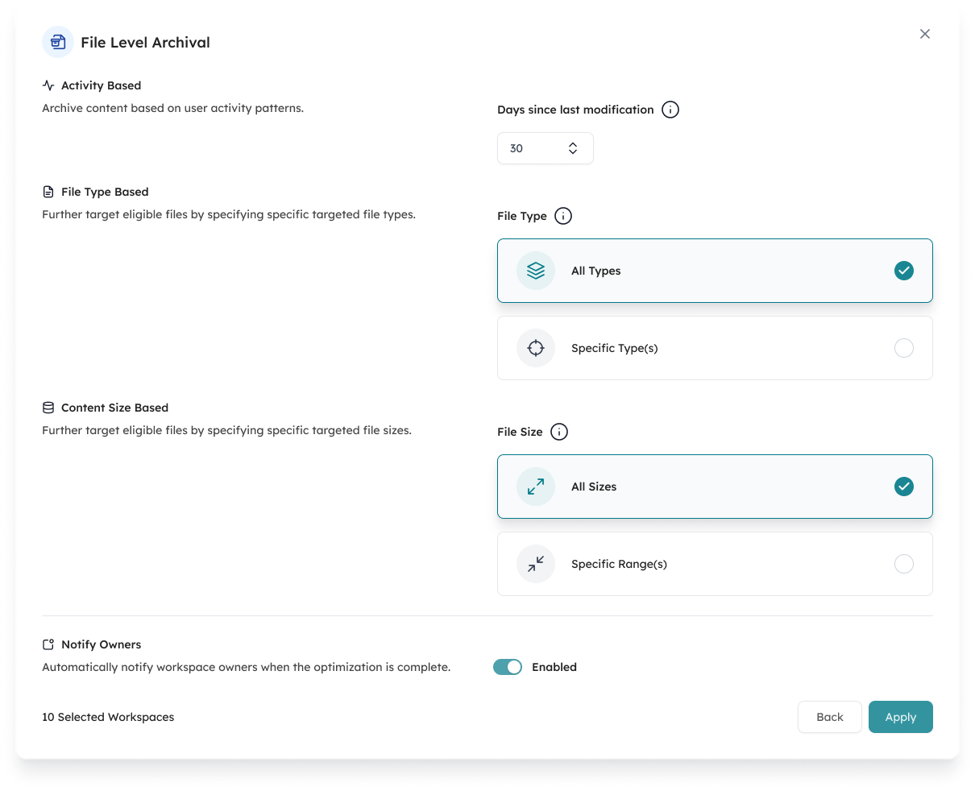Click the File Level Archival header icon
The width and height of the screenshot is (975, 791).
coord(58,42)
